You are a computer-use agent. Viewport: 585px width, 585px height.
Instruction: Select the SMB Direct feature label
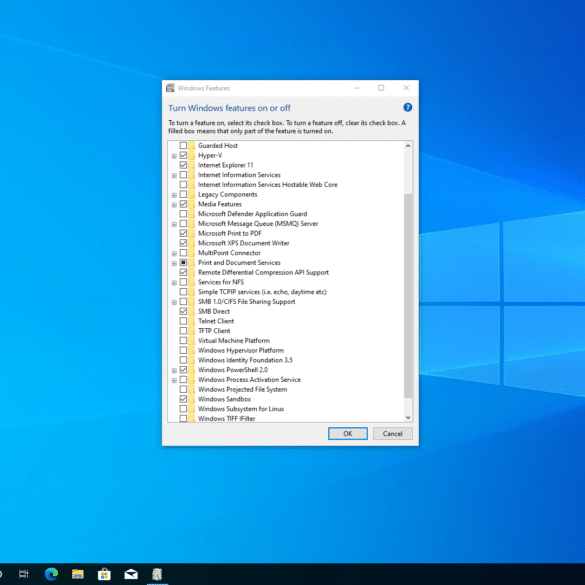214,311
